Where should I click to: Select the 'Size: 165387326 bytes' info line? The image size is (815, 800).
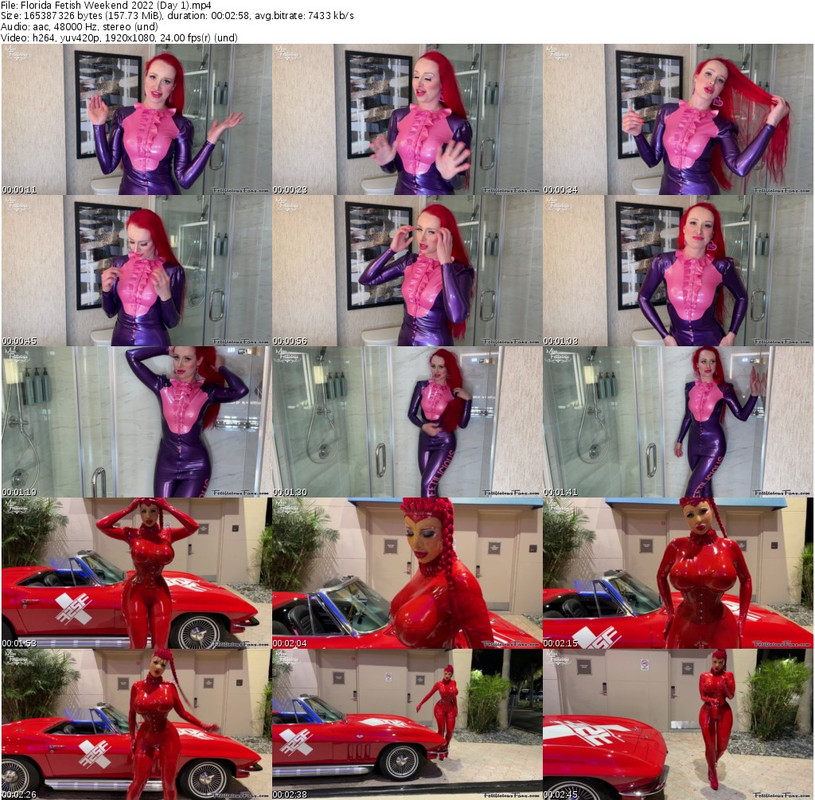(x=177, y=16)
